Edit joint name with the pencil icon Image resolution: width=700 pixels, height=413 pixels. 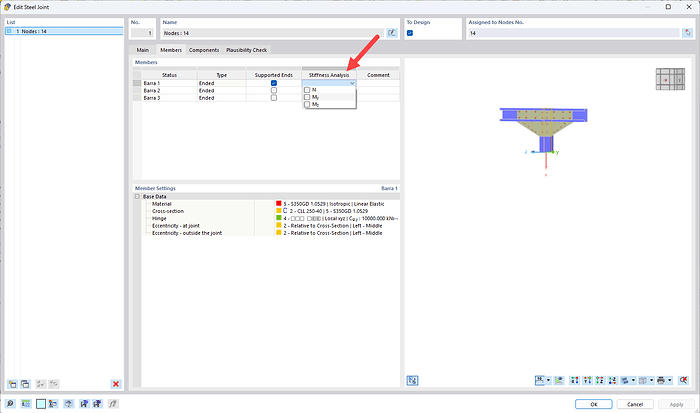pos(392,33)
